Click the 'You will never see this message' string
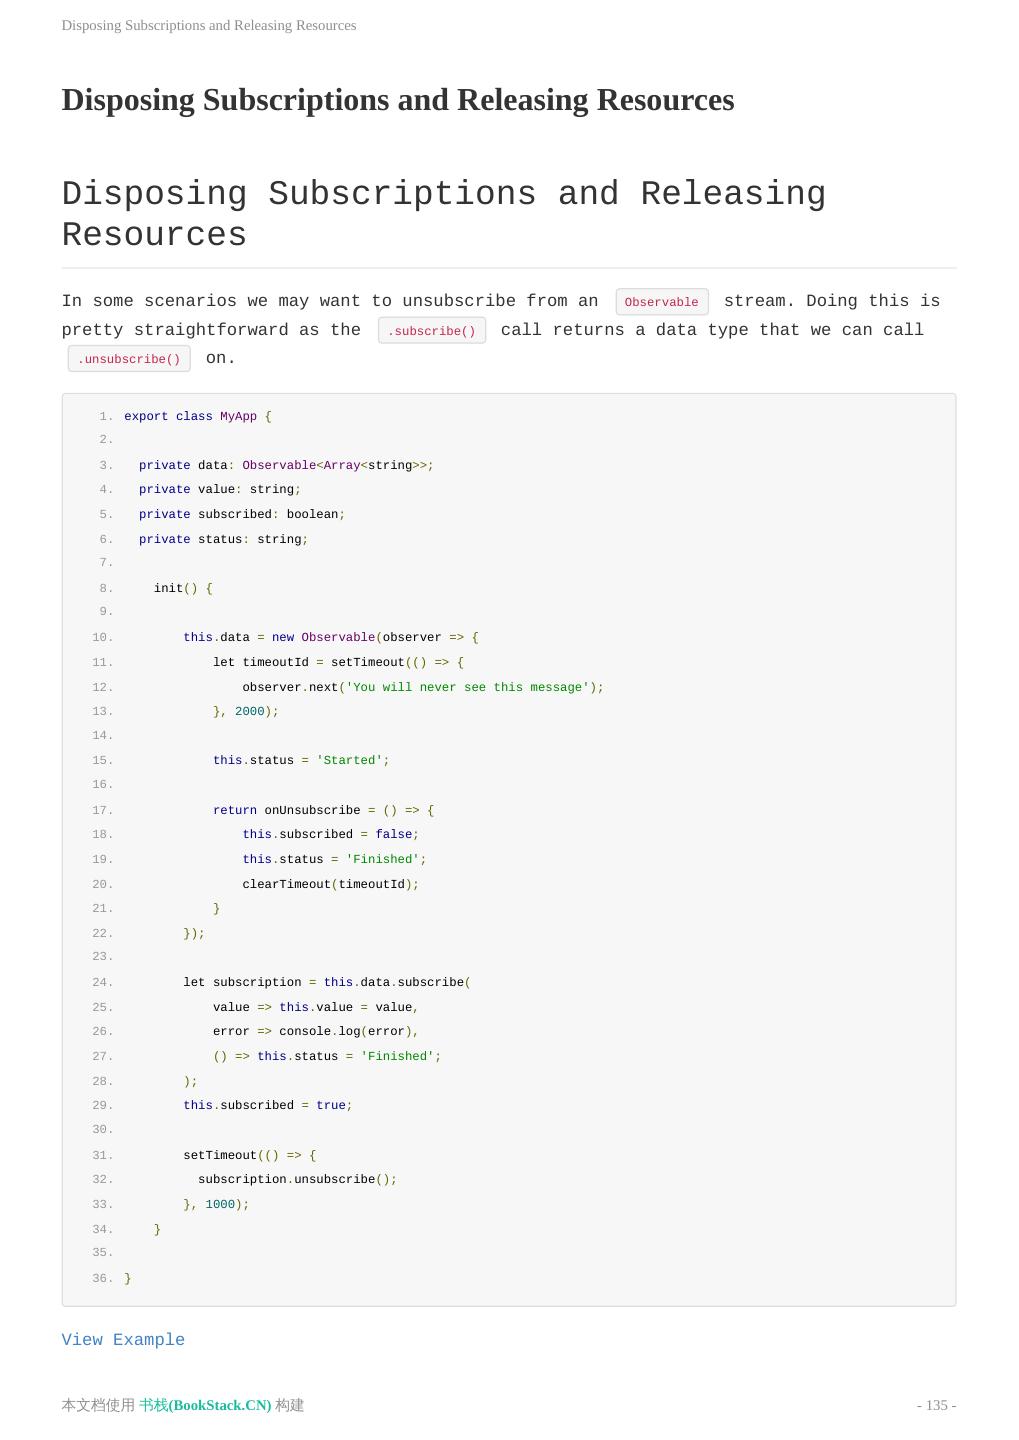Image resolution: width=1019 pixels, height=1440 pixels. click(467, 687)
